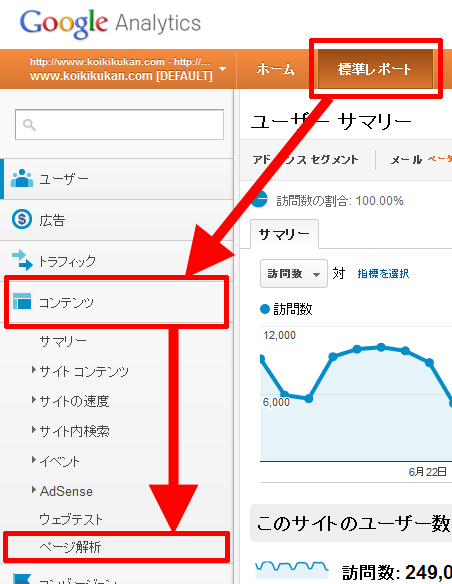Select サイトの速度 in sidebar
452x584 pixels.
tap(74, 401)
